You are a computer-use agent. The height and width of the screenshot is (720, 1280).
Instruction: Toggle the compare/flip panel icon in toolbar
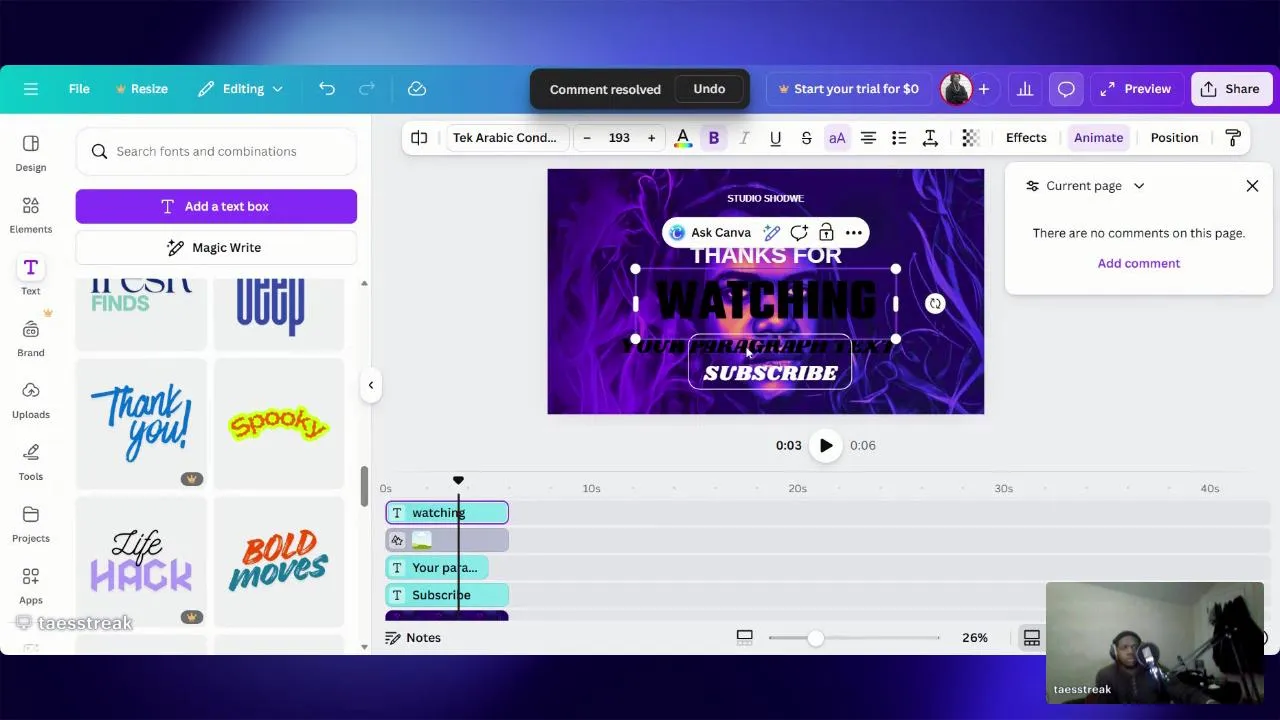pos(419,138)
